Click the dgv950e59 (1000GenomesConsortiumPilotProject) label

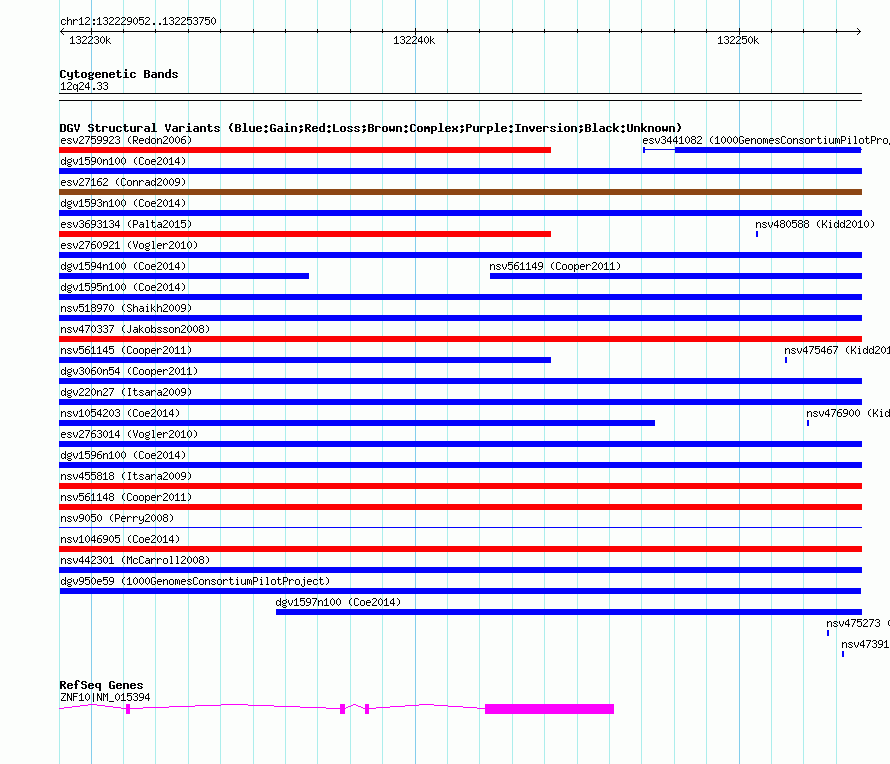pyautogui.click(x=195, y=581)
